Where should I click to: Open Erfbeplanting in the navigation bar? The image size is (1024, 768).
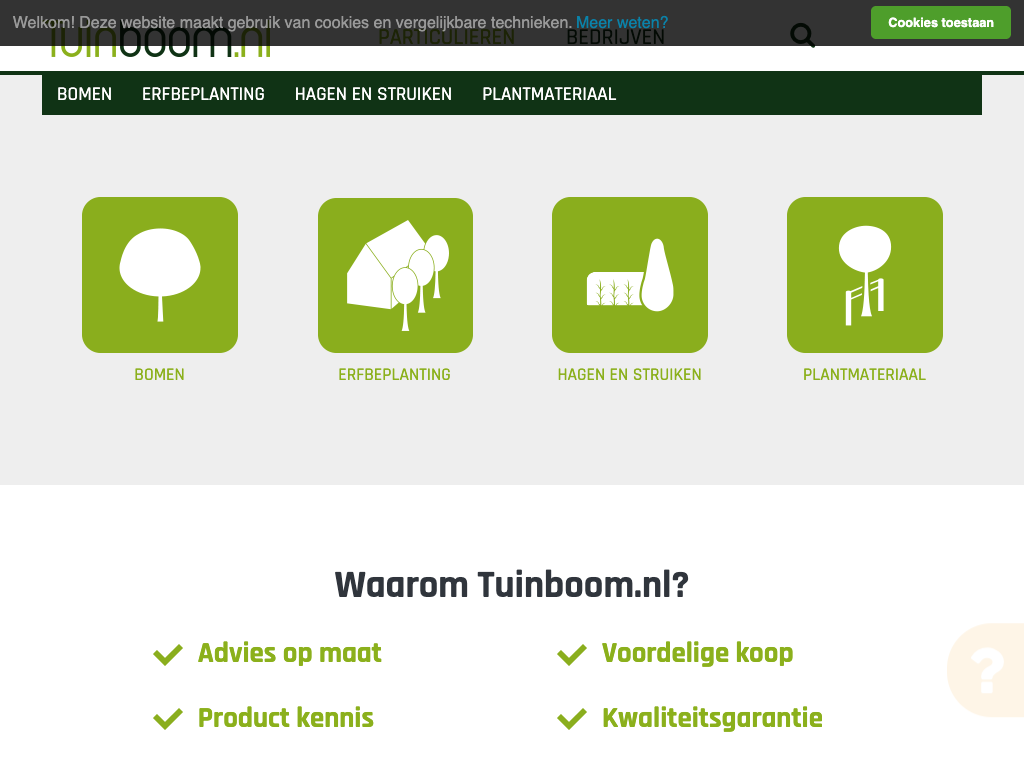click(x=203, y=94)
